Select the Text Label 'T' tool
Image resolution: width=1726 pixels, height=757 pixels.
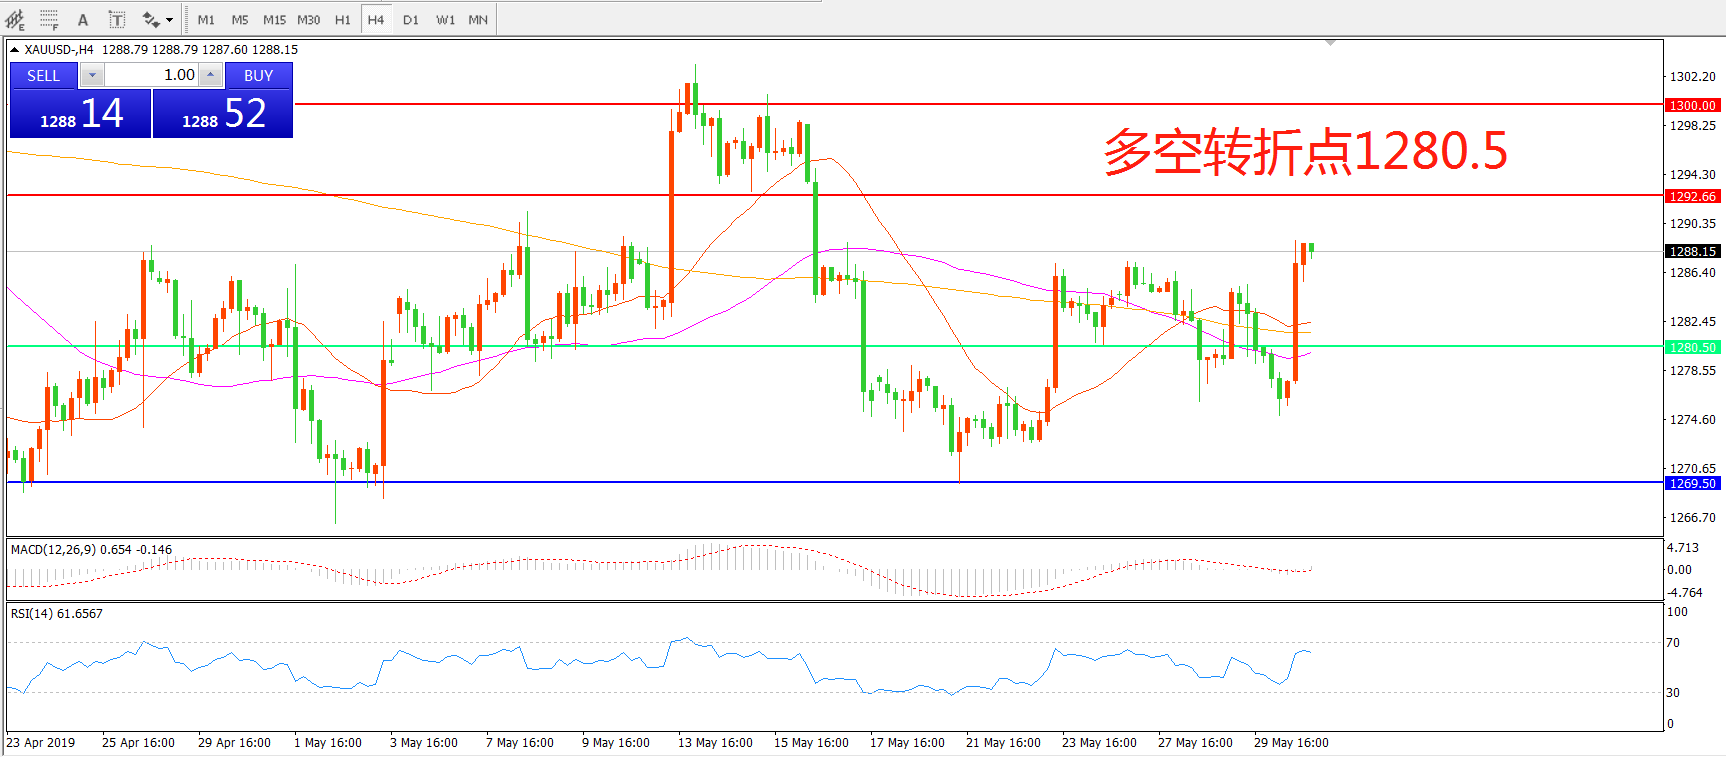pos(117,20)
